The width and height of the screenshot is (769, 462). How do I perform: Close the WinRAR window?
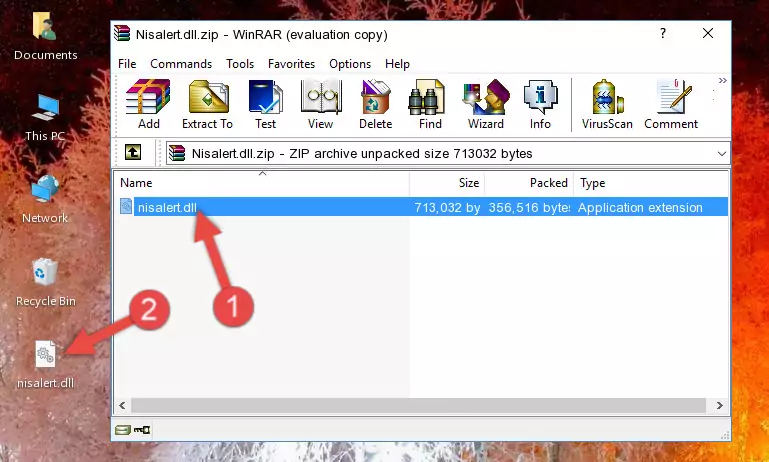(x=708, y=33)
